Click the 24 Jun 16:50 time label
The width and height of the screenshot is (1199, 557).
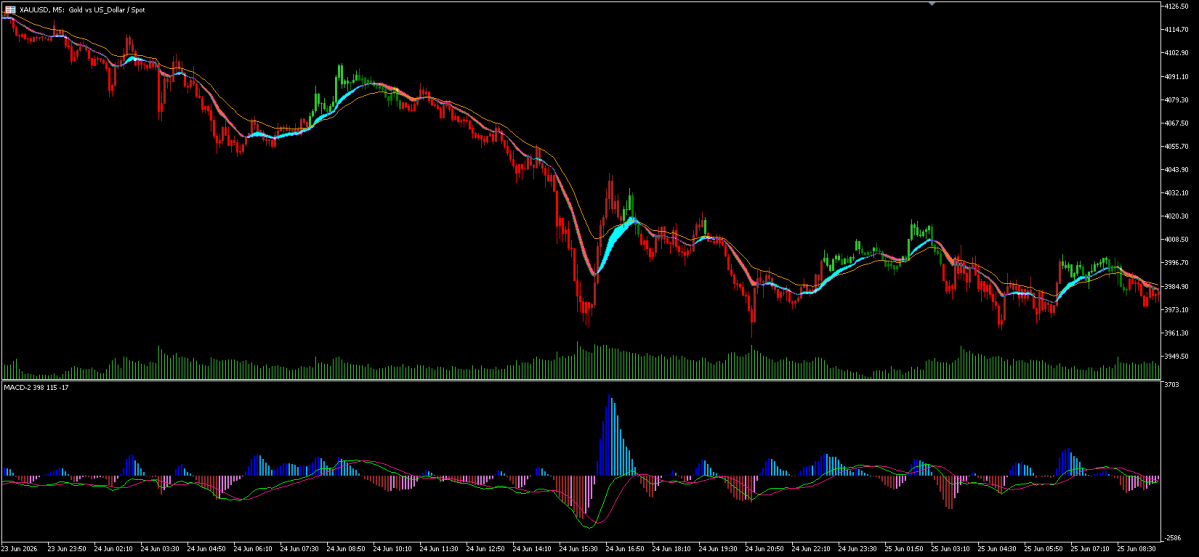[x=625, y=549]
